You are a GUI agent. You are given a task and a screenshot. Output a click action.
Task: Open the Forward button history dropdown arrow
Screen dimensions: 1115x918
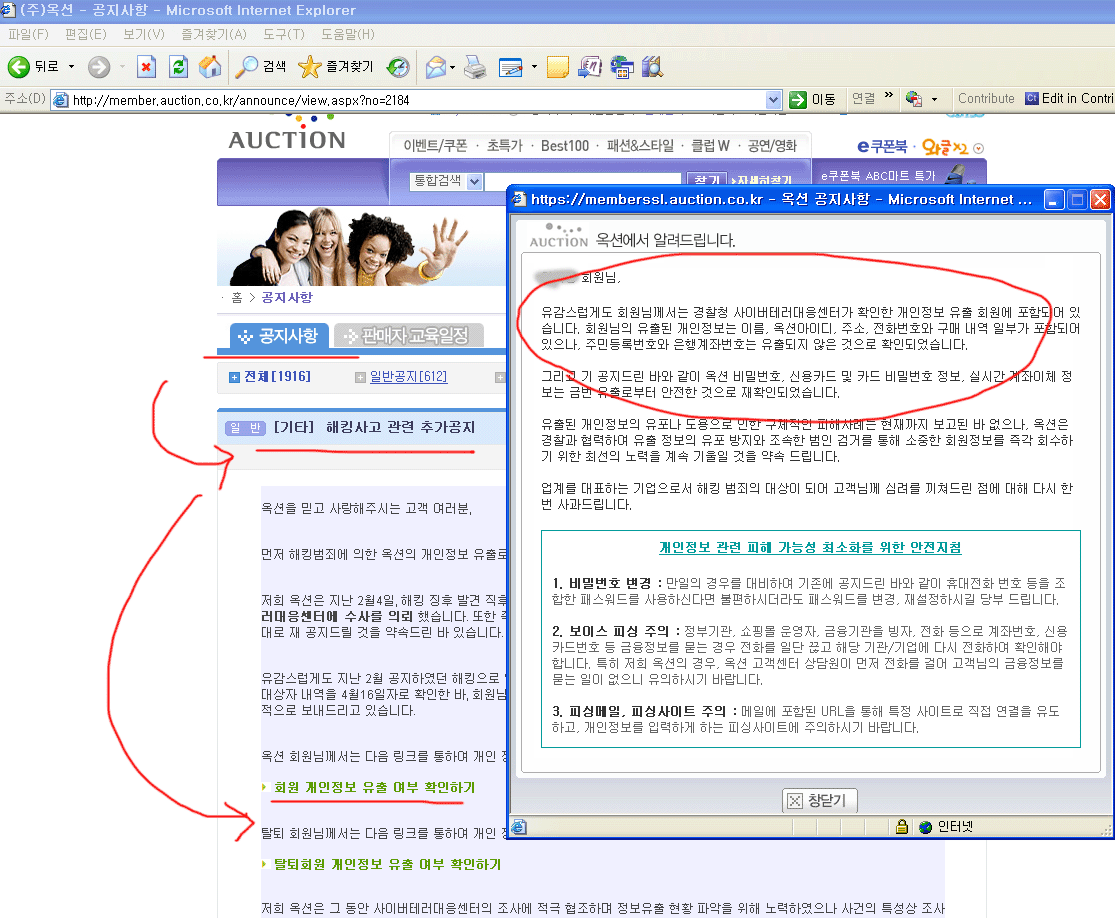point(122,67)
